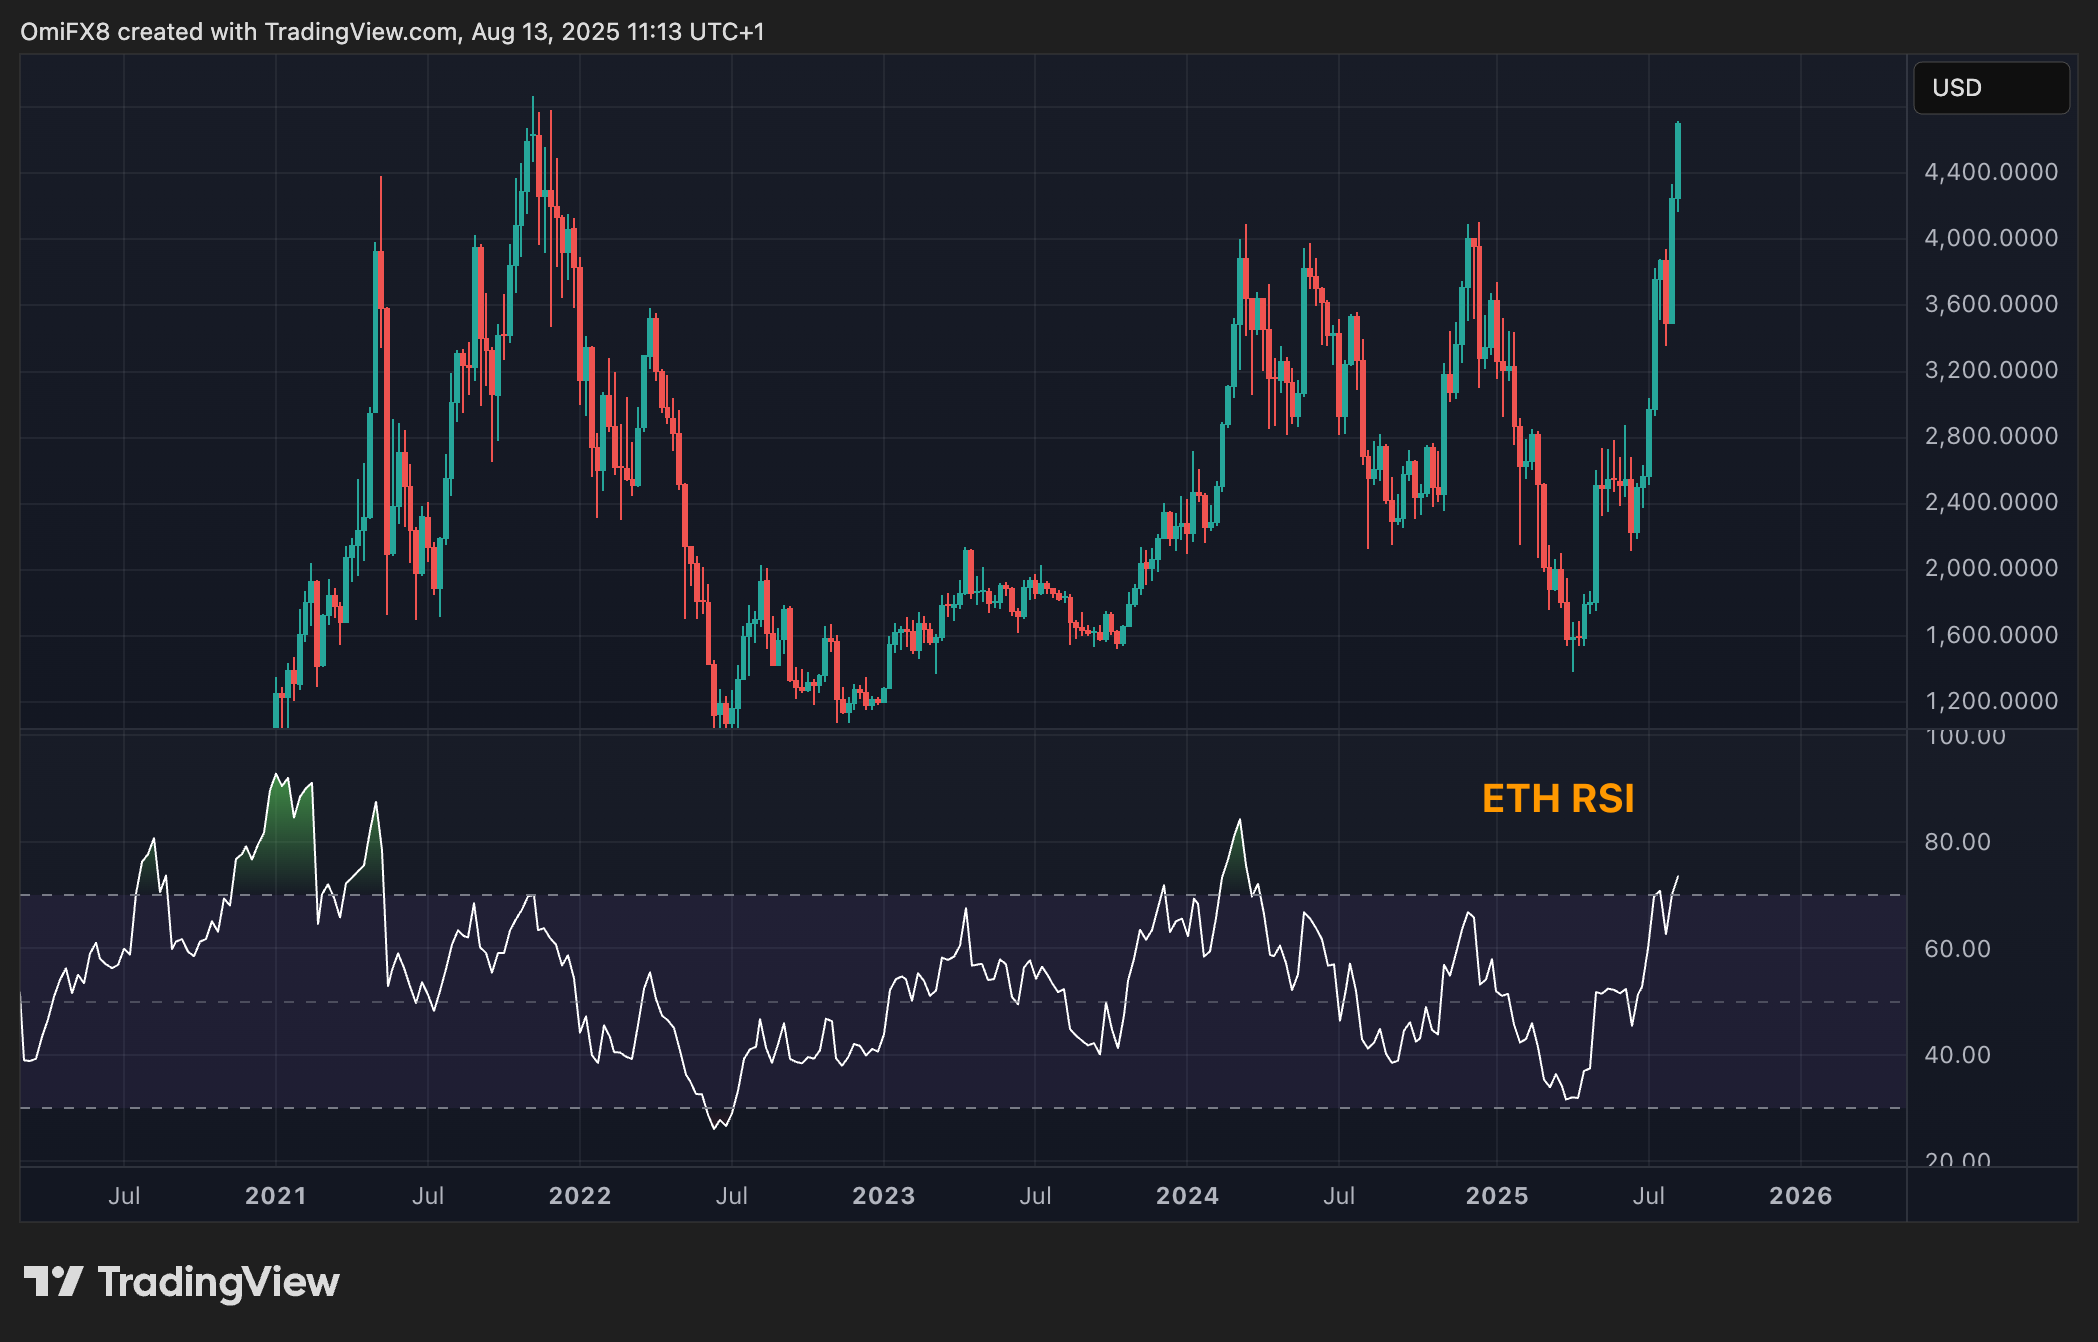Click the RSI peak in March 2024

[x=1240, y=822]
